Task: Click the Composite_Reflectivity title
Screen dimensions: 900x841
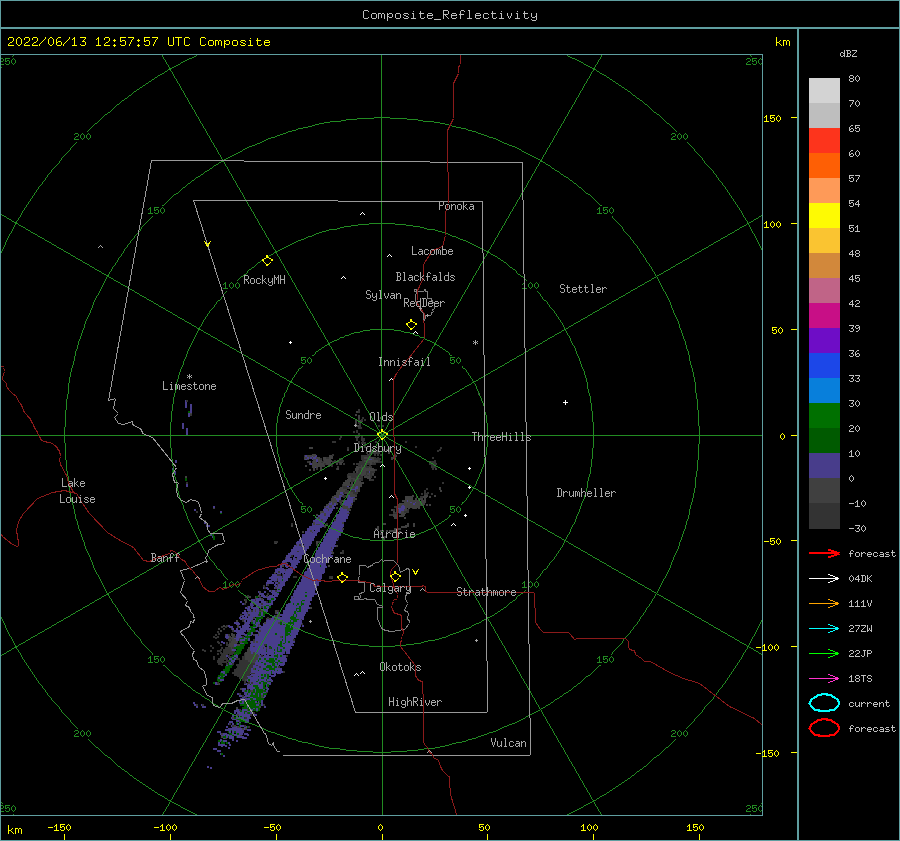Action: coord(449,15)
